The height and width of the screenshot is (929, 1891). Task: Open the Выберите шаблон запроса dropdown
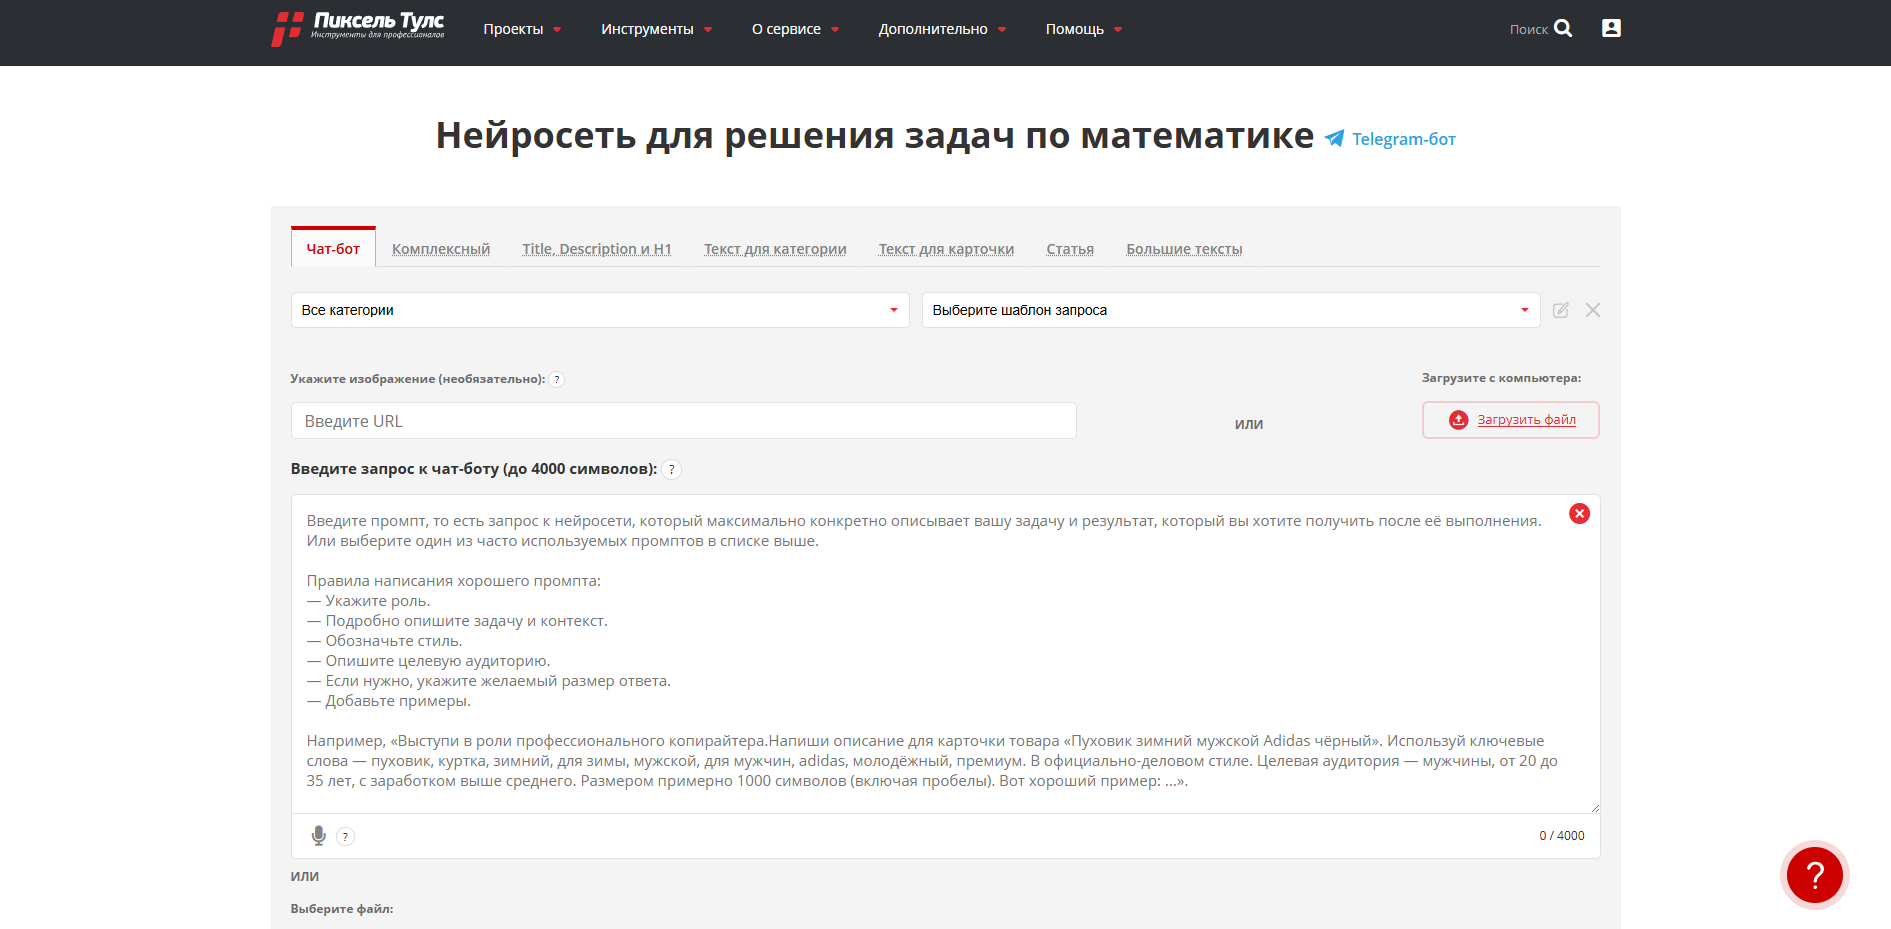tap(1230, 310)
